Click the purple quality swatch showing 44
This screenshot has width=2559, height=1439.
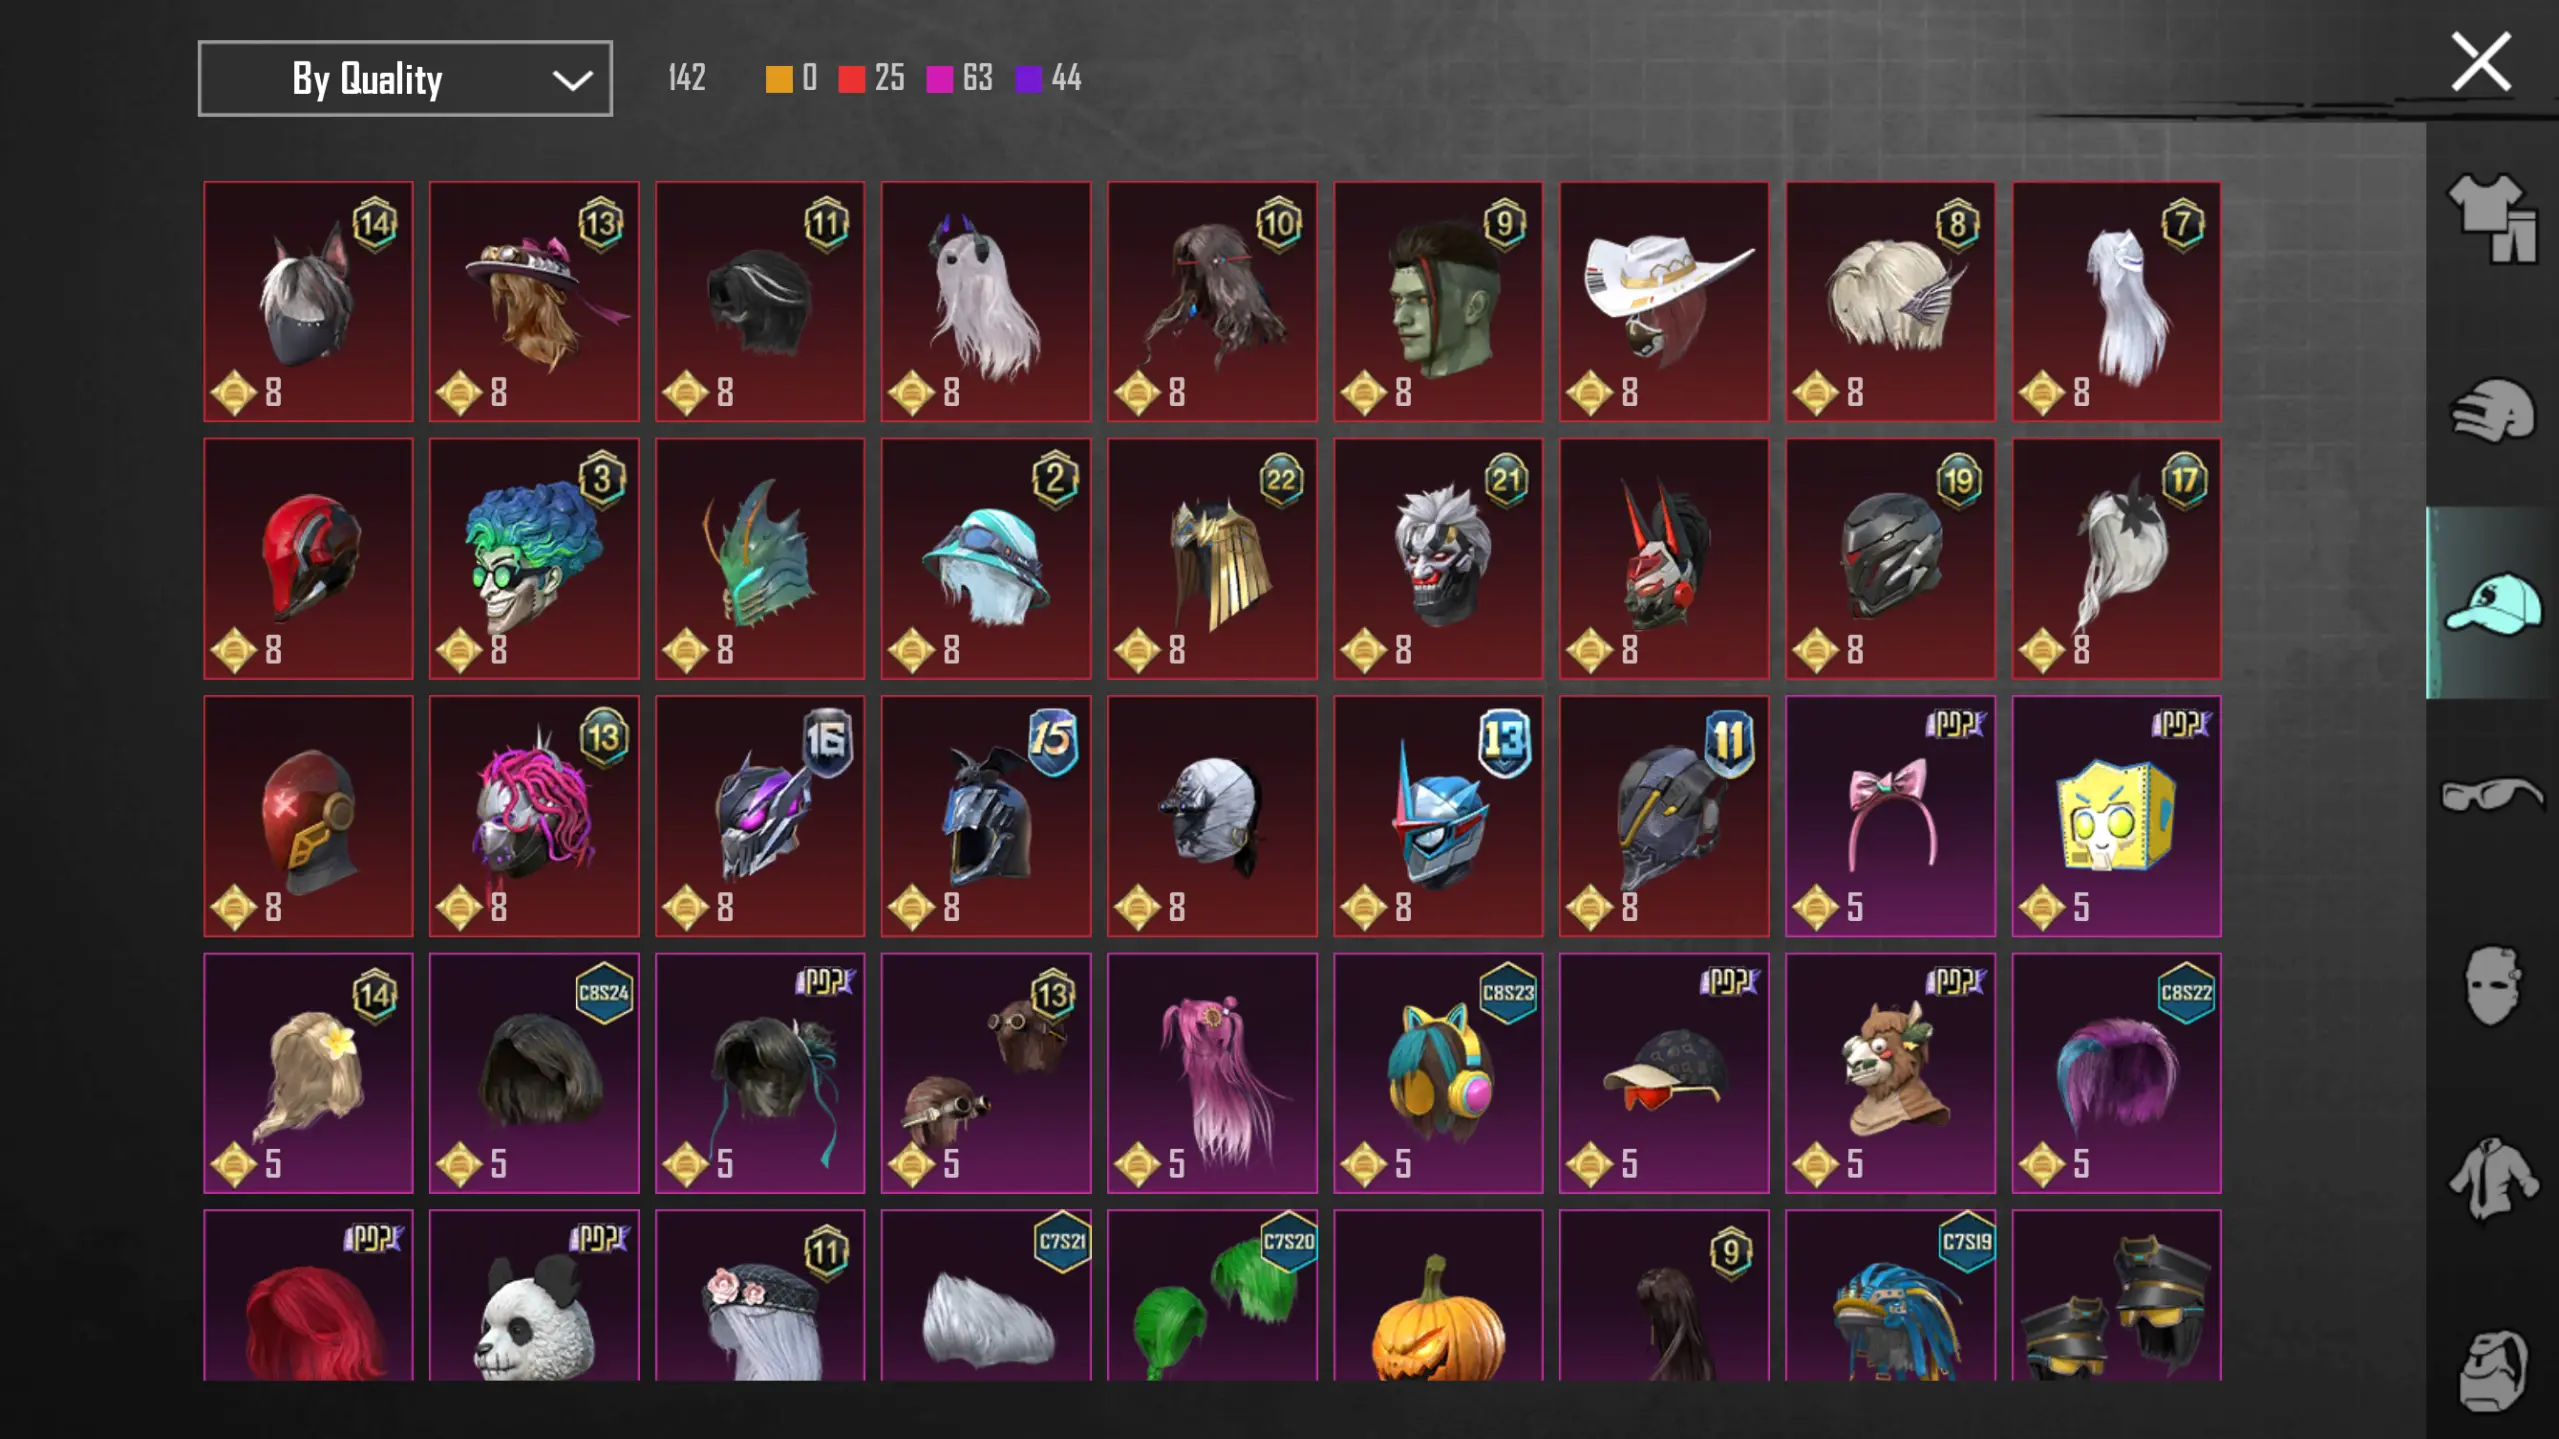click(1028, 79)
